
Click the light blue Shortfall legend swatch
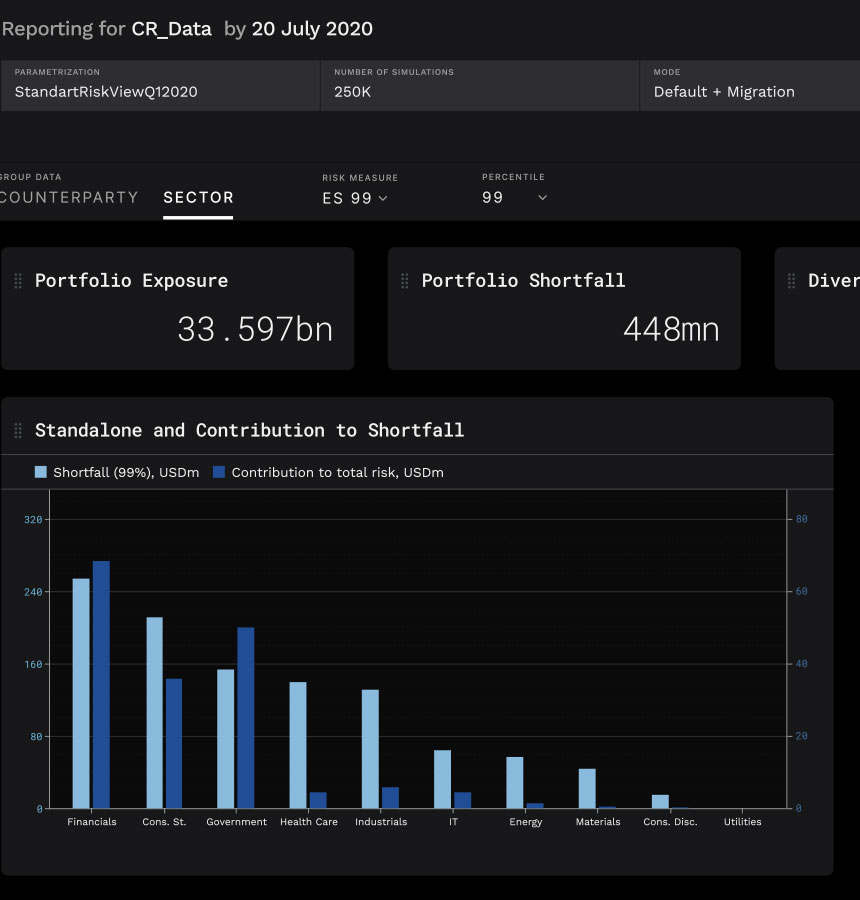pyautogui.click(x=41, y=472)
